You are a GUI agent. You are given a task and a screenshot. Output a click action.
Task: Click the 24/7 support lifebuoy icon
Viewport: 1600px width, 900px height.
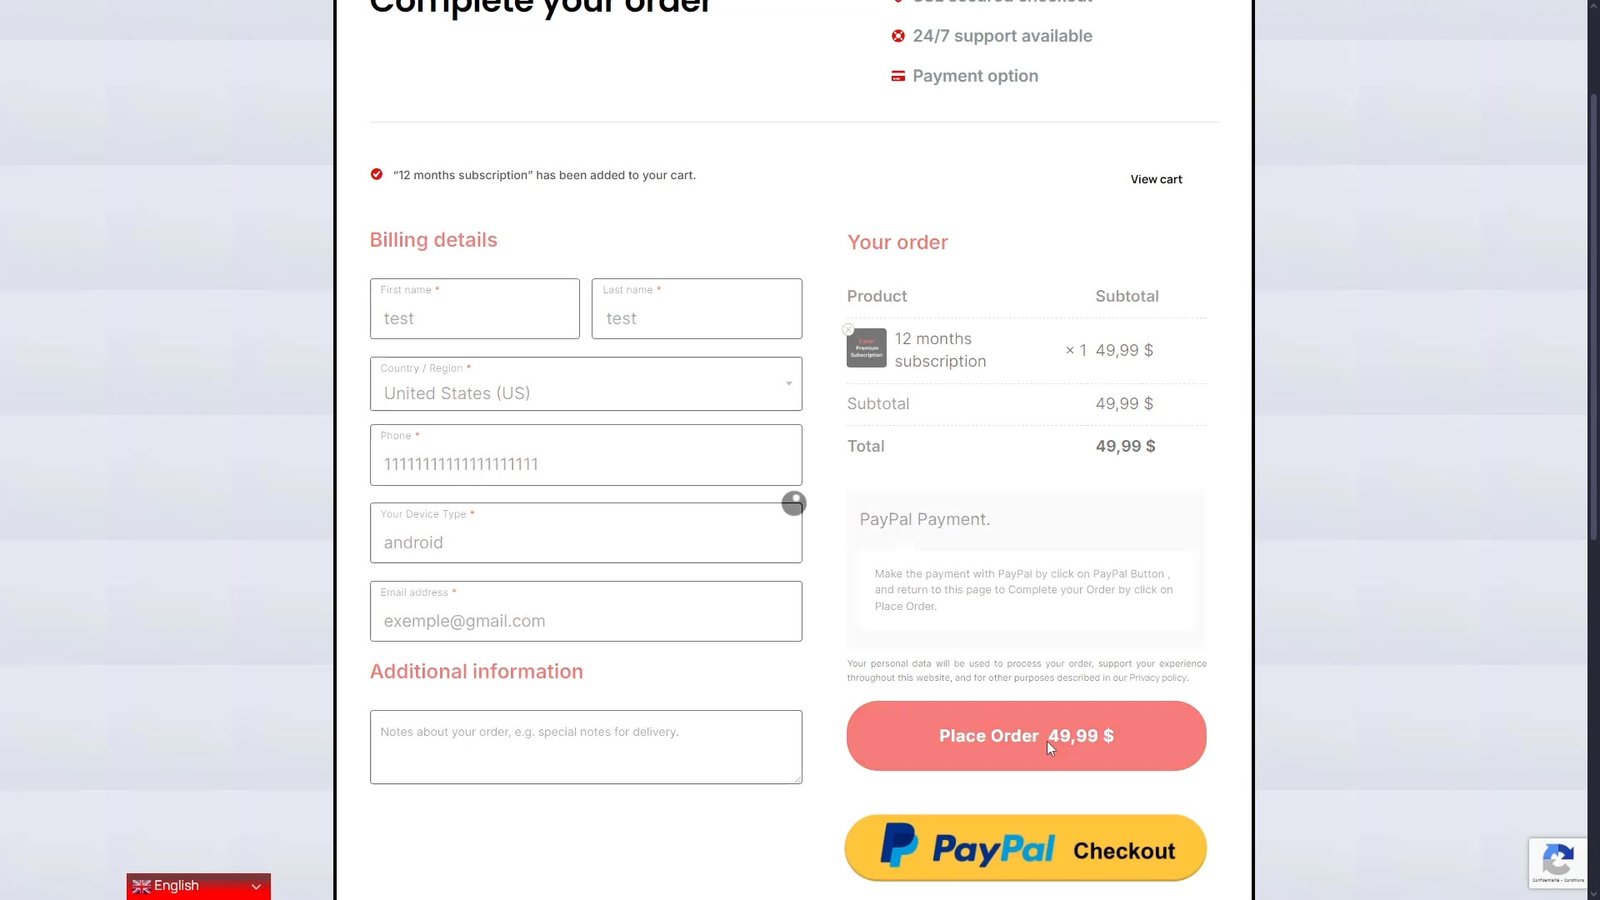click(x=898, y=36)
